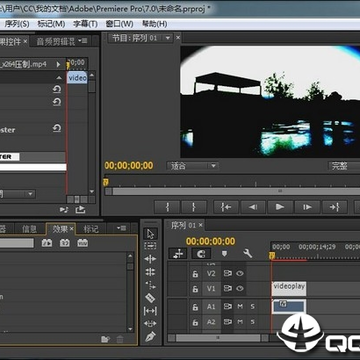This screenshot has width=360, height=360.
Task: Reset the first effect in Effect Controls
Action: click(x=57, y=89)
